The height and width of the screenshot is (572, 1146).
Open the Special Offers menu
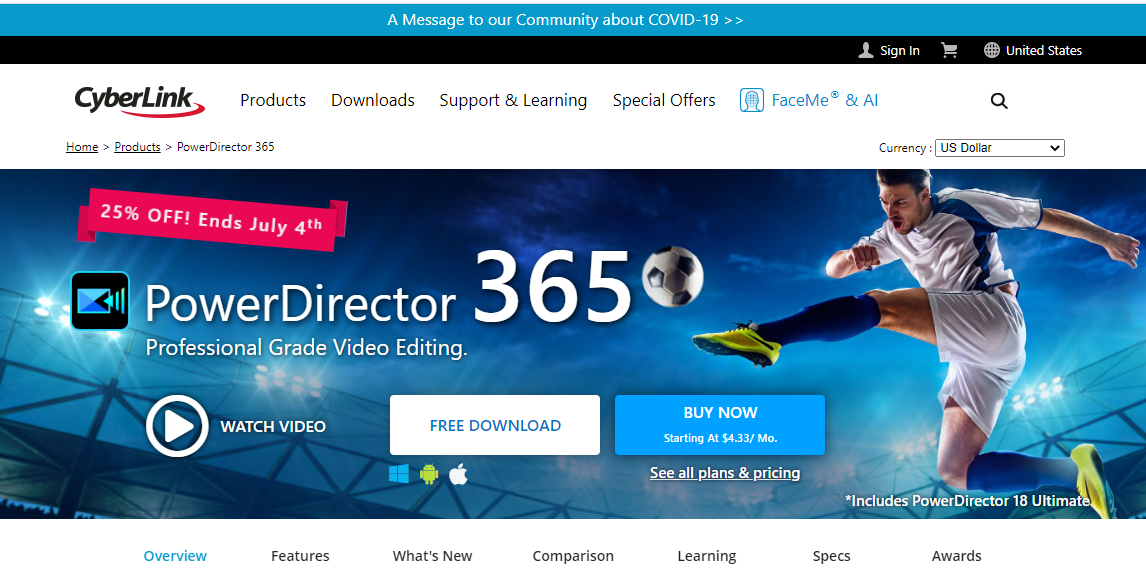point(664,100)
